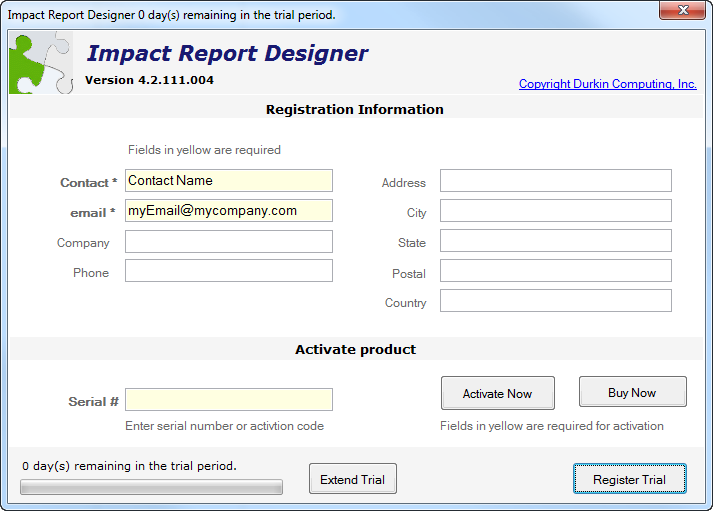
Task: Click the Contact name input field
Action: pyautogui.click(x=229, y=180)
